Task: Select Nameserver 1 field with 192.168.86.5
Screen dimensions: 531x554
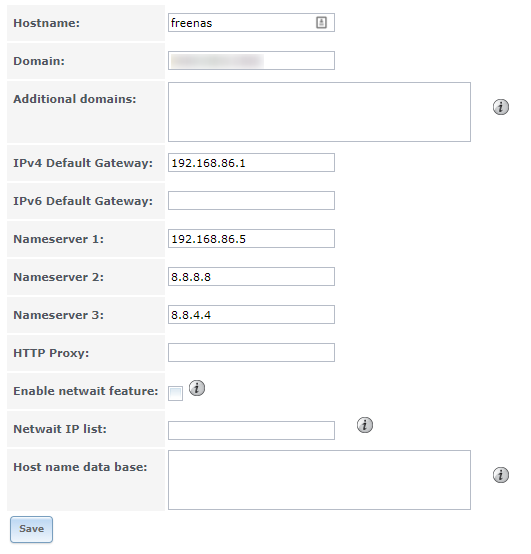Action: click(251, 238)
